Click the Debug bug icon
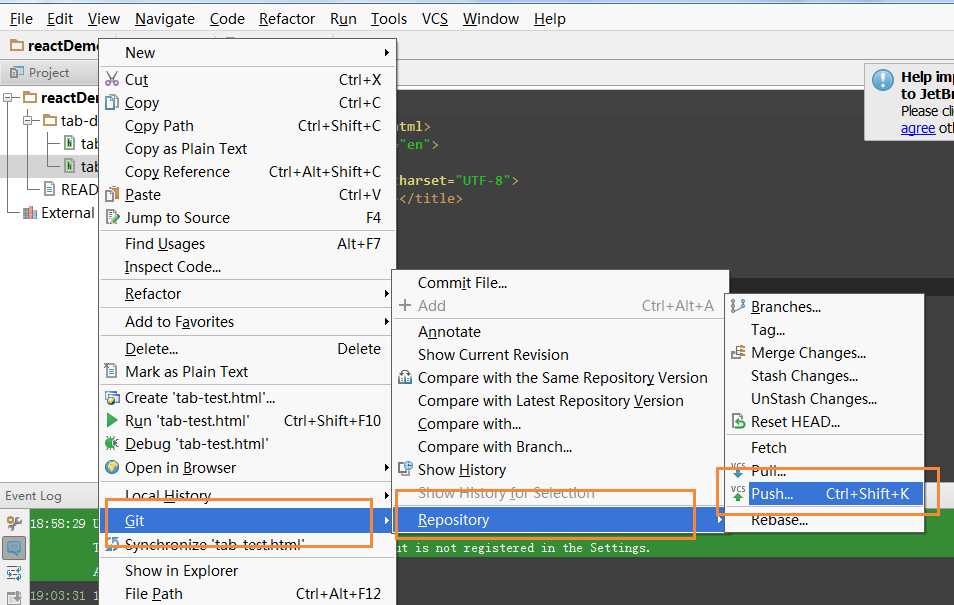Screen dimensions: 954x605 112,444
